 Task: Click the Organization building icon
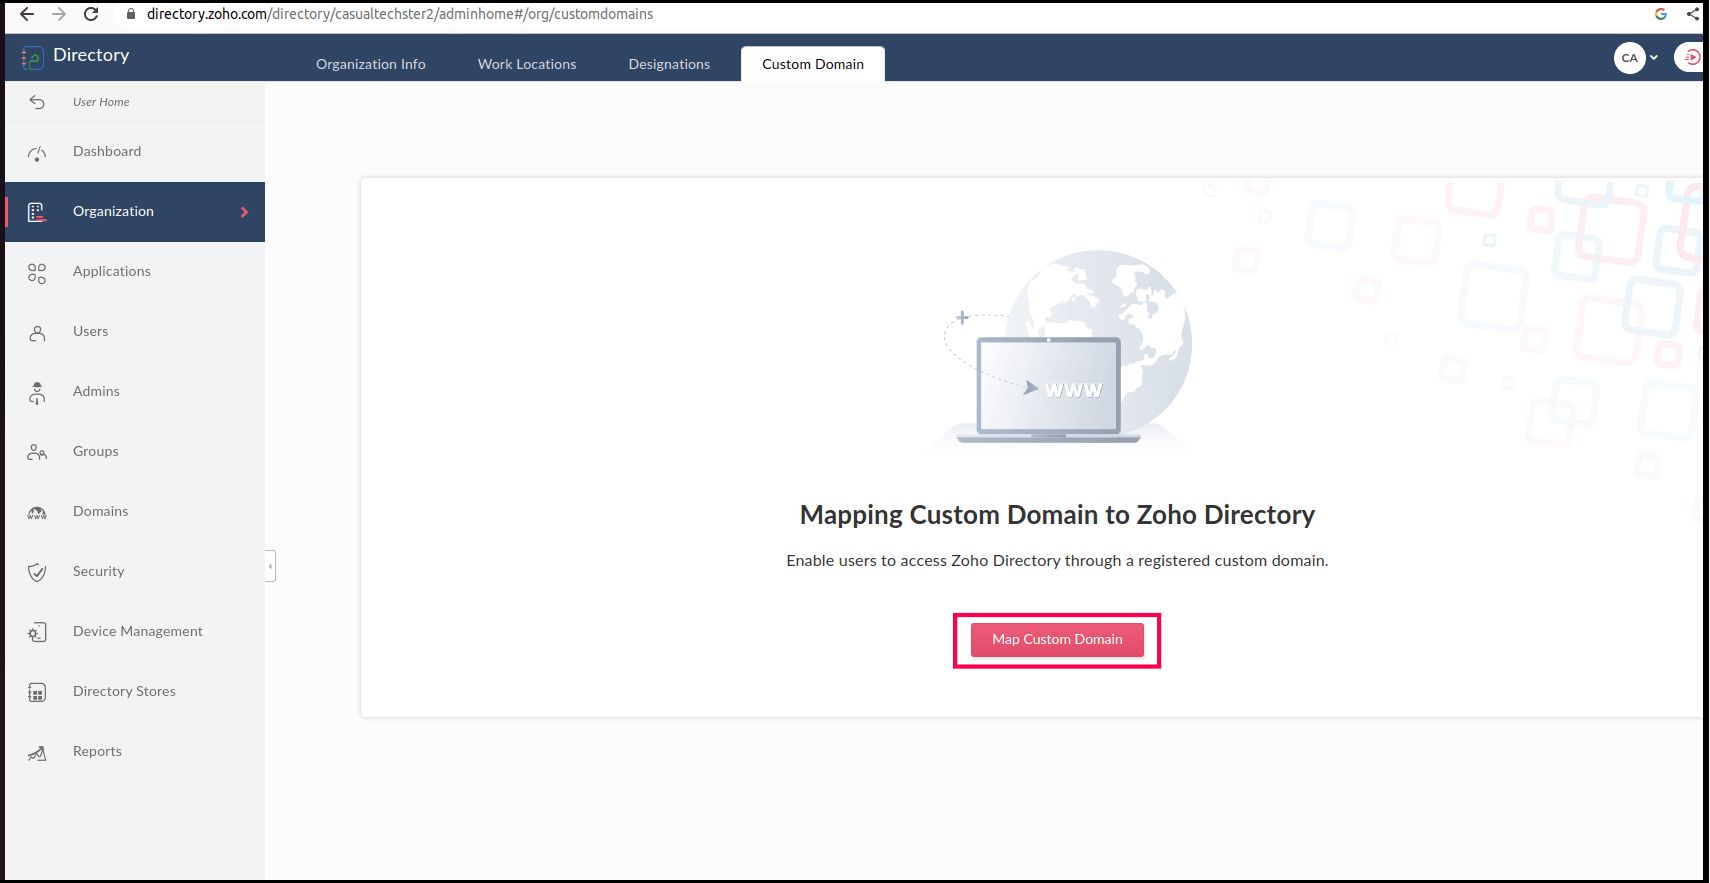[37, 212]
